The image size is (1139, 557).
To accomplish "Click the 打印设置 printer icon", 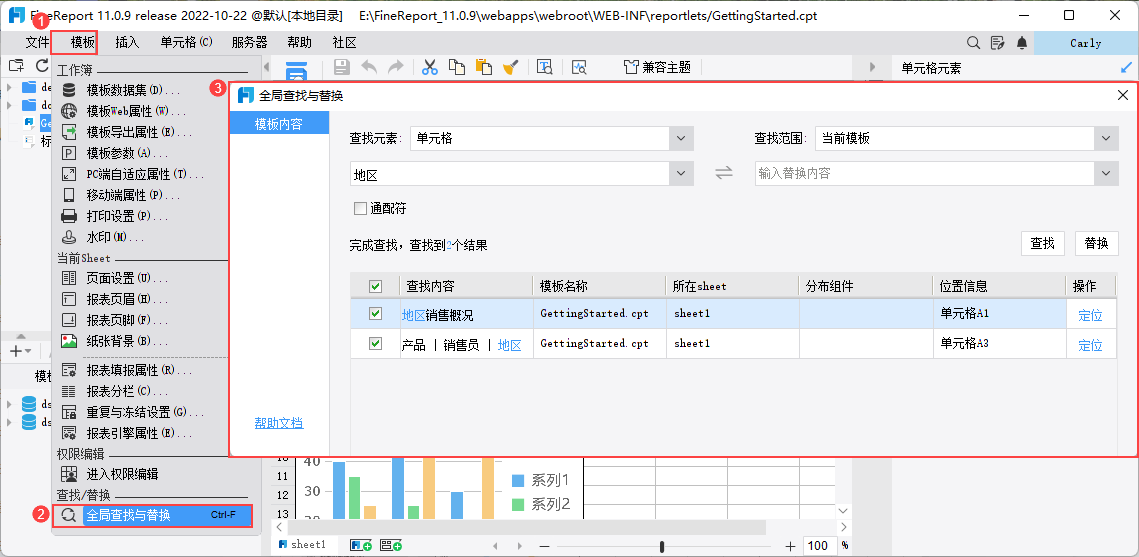I will (70, 216).
